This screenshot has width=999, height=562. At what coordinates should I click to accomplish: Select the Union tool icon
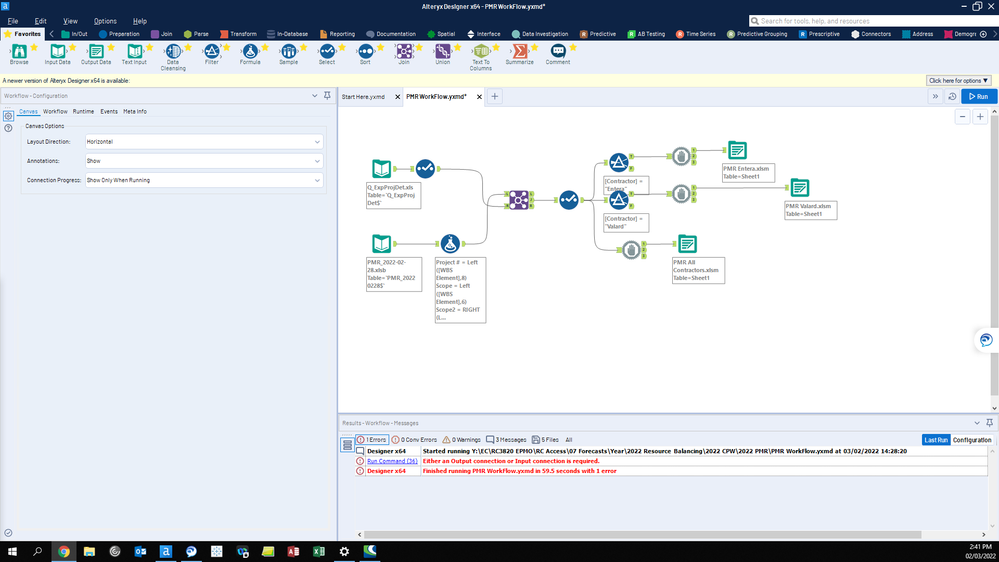pos(443,51)
